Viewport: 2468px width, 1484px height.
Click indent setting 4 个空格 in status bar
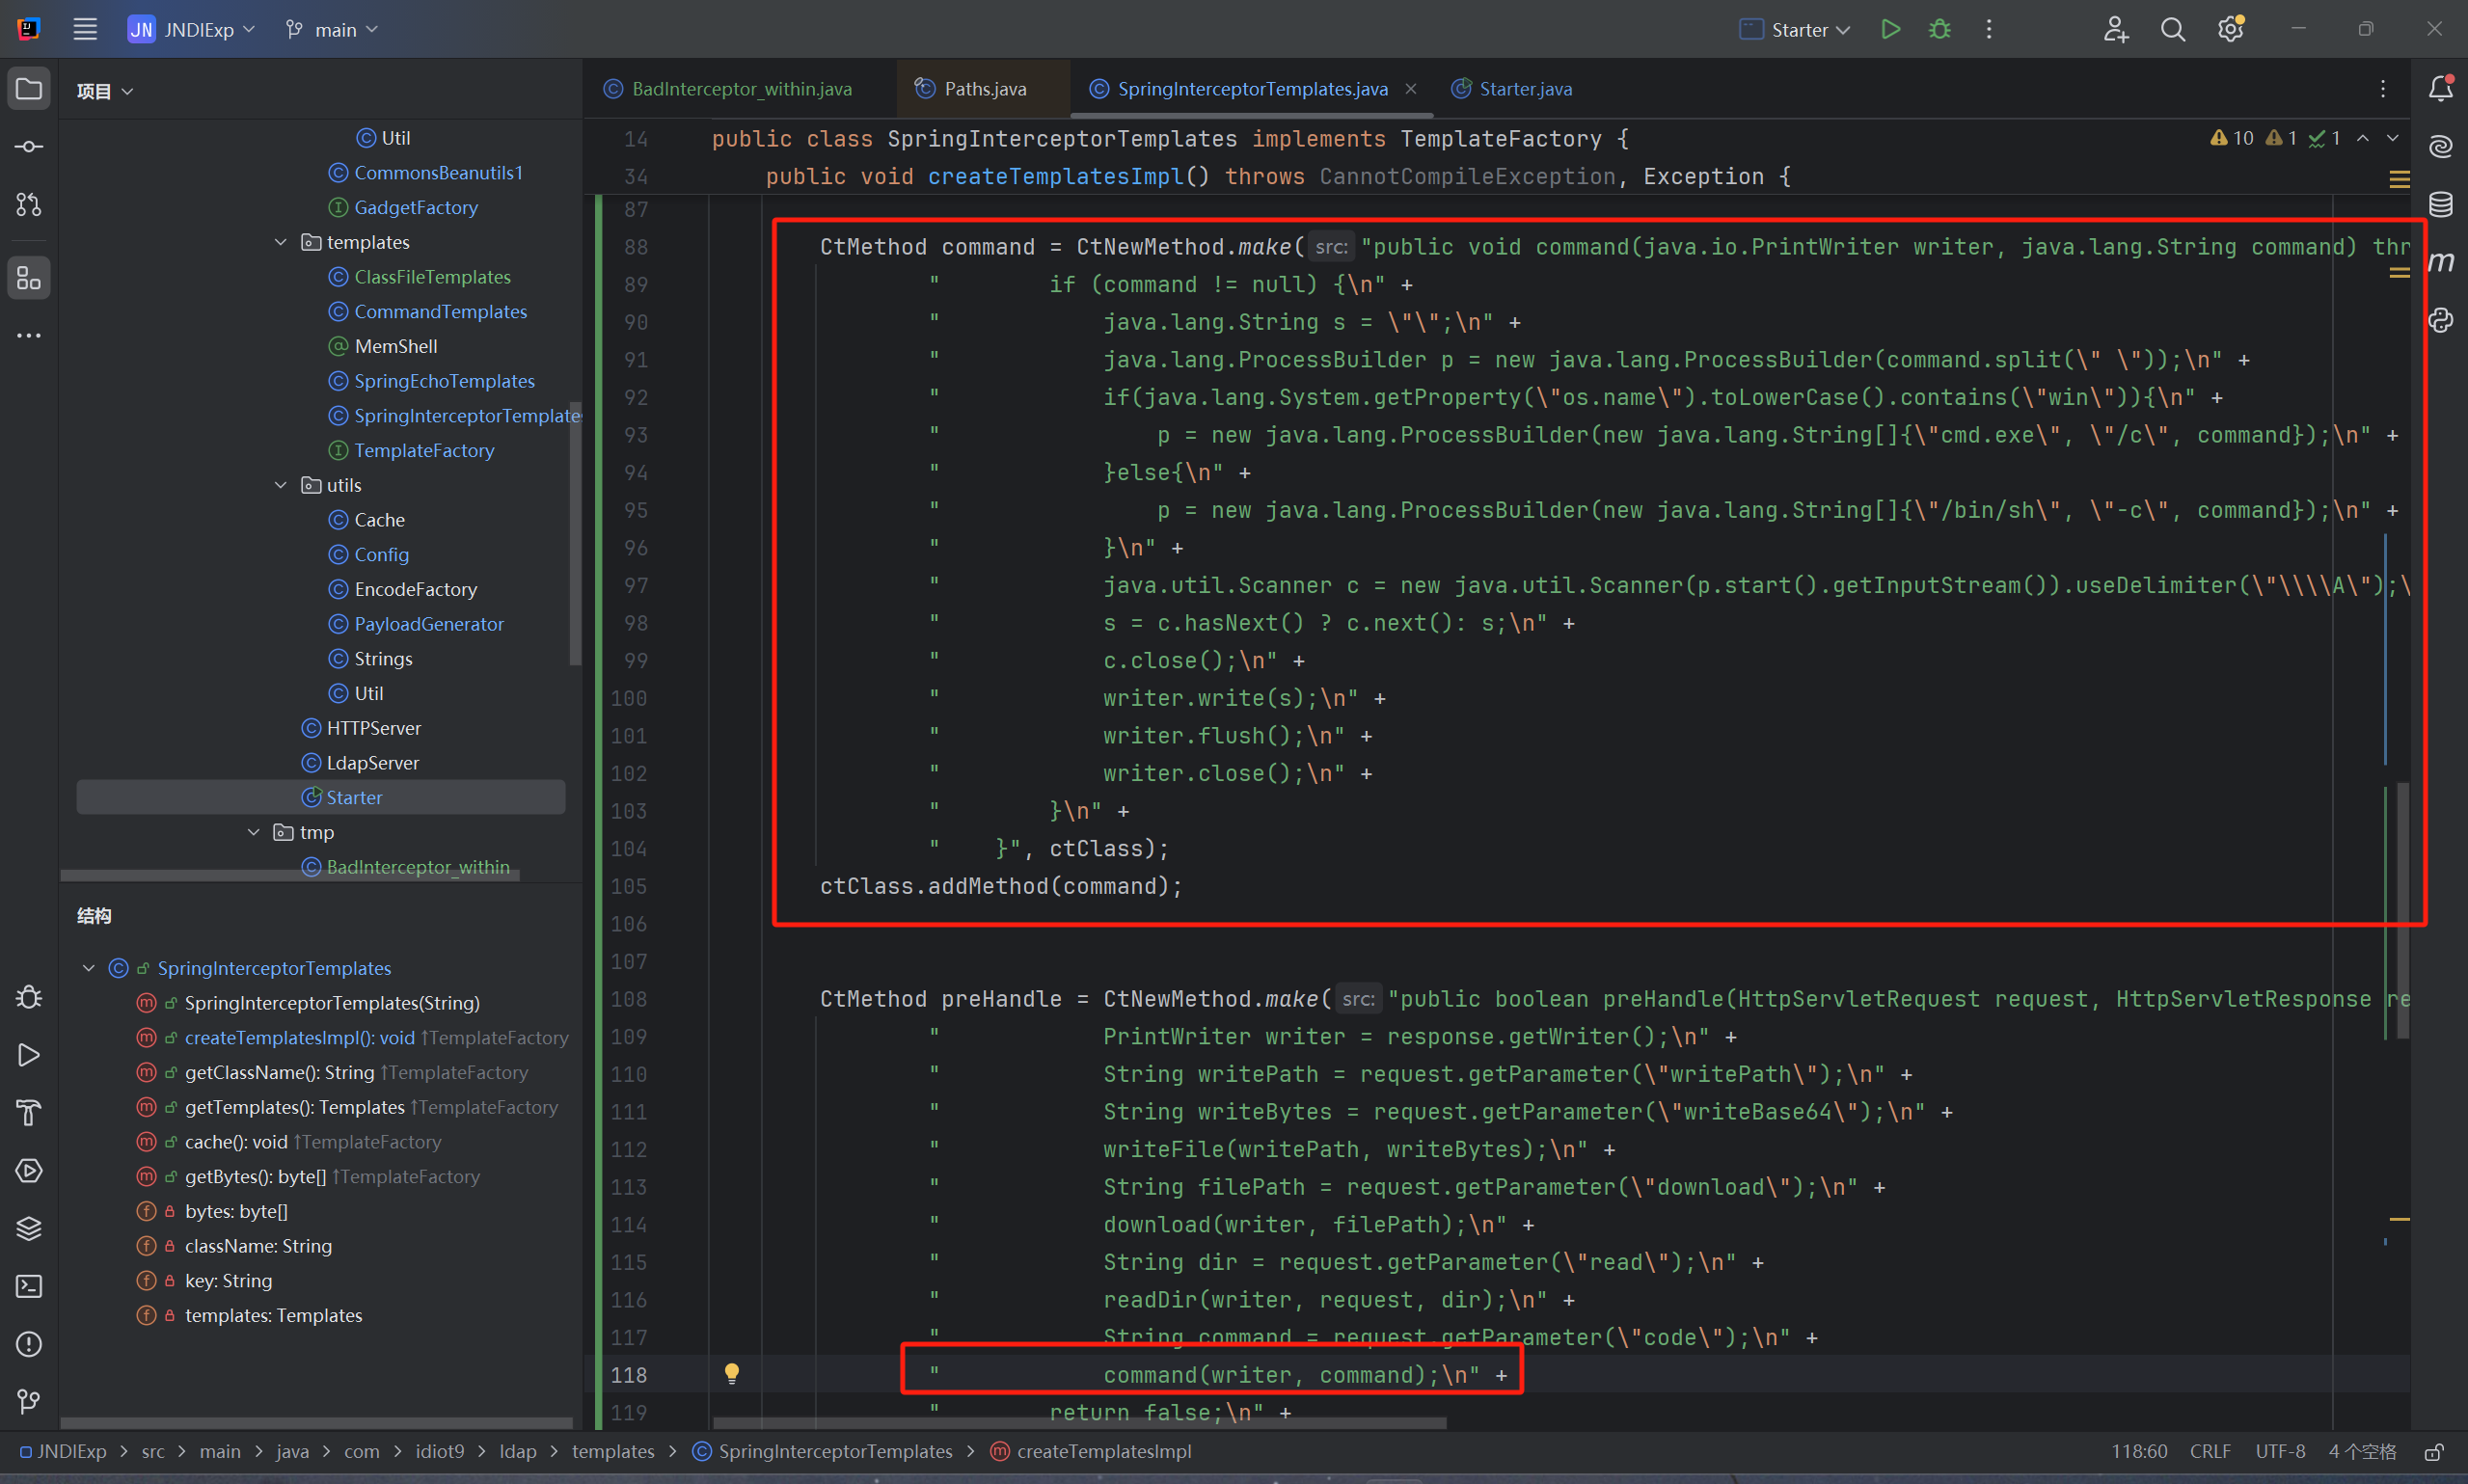[2362, 1451]
